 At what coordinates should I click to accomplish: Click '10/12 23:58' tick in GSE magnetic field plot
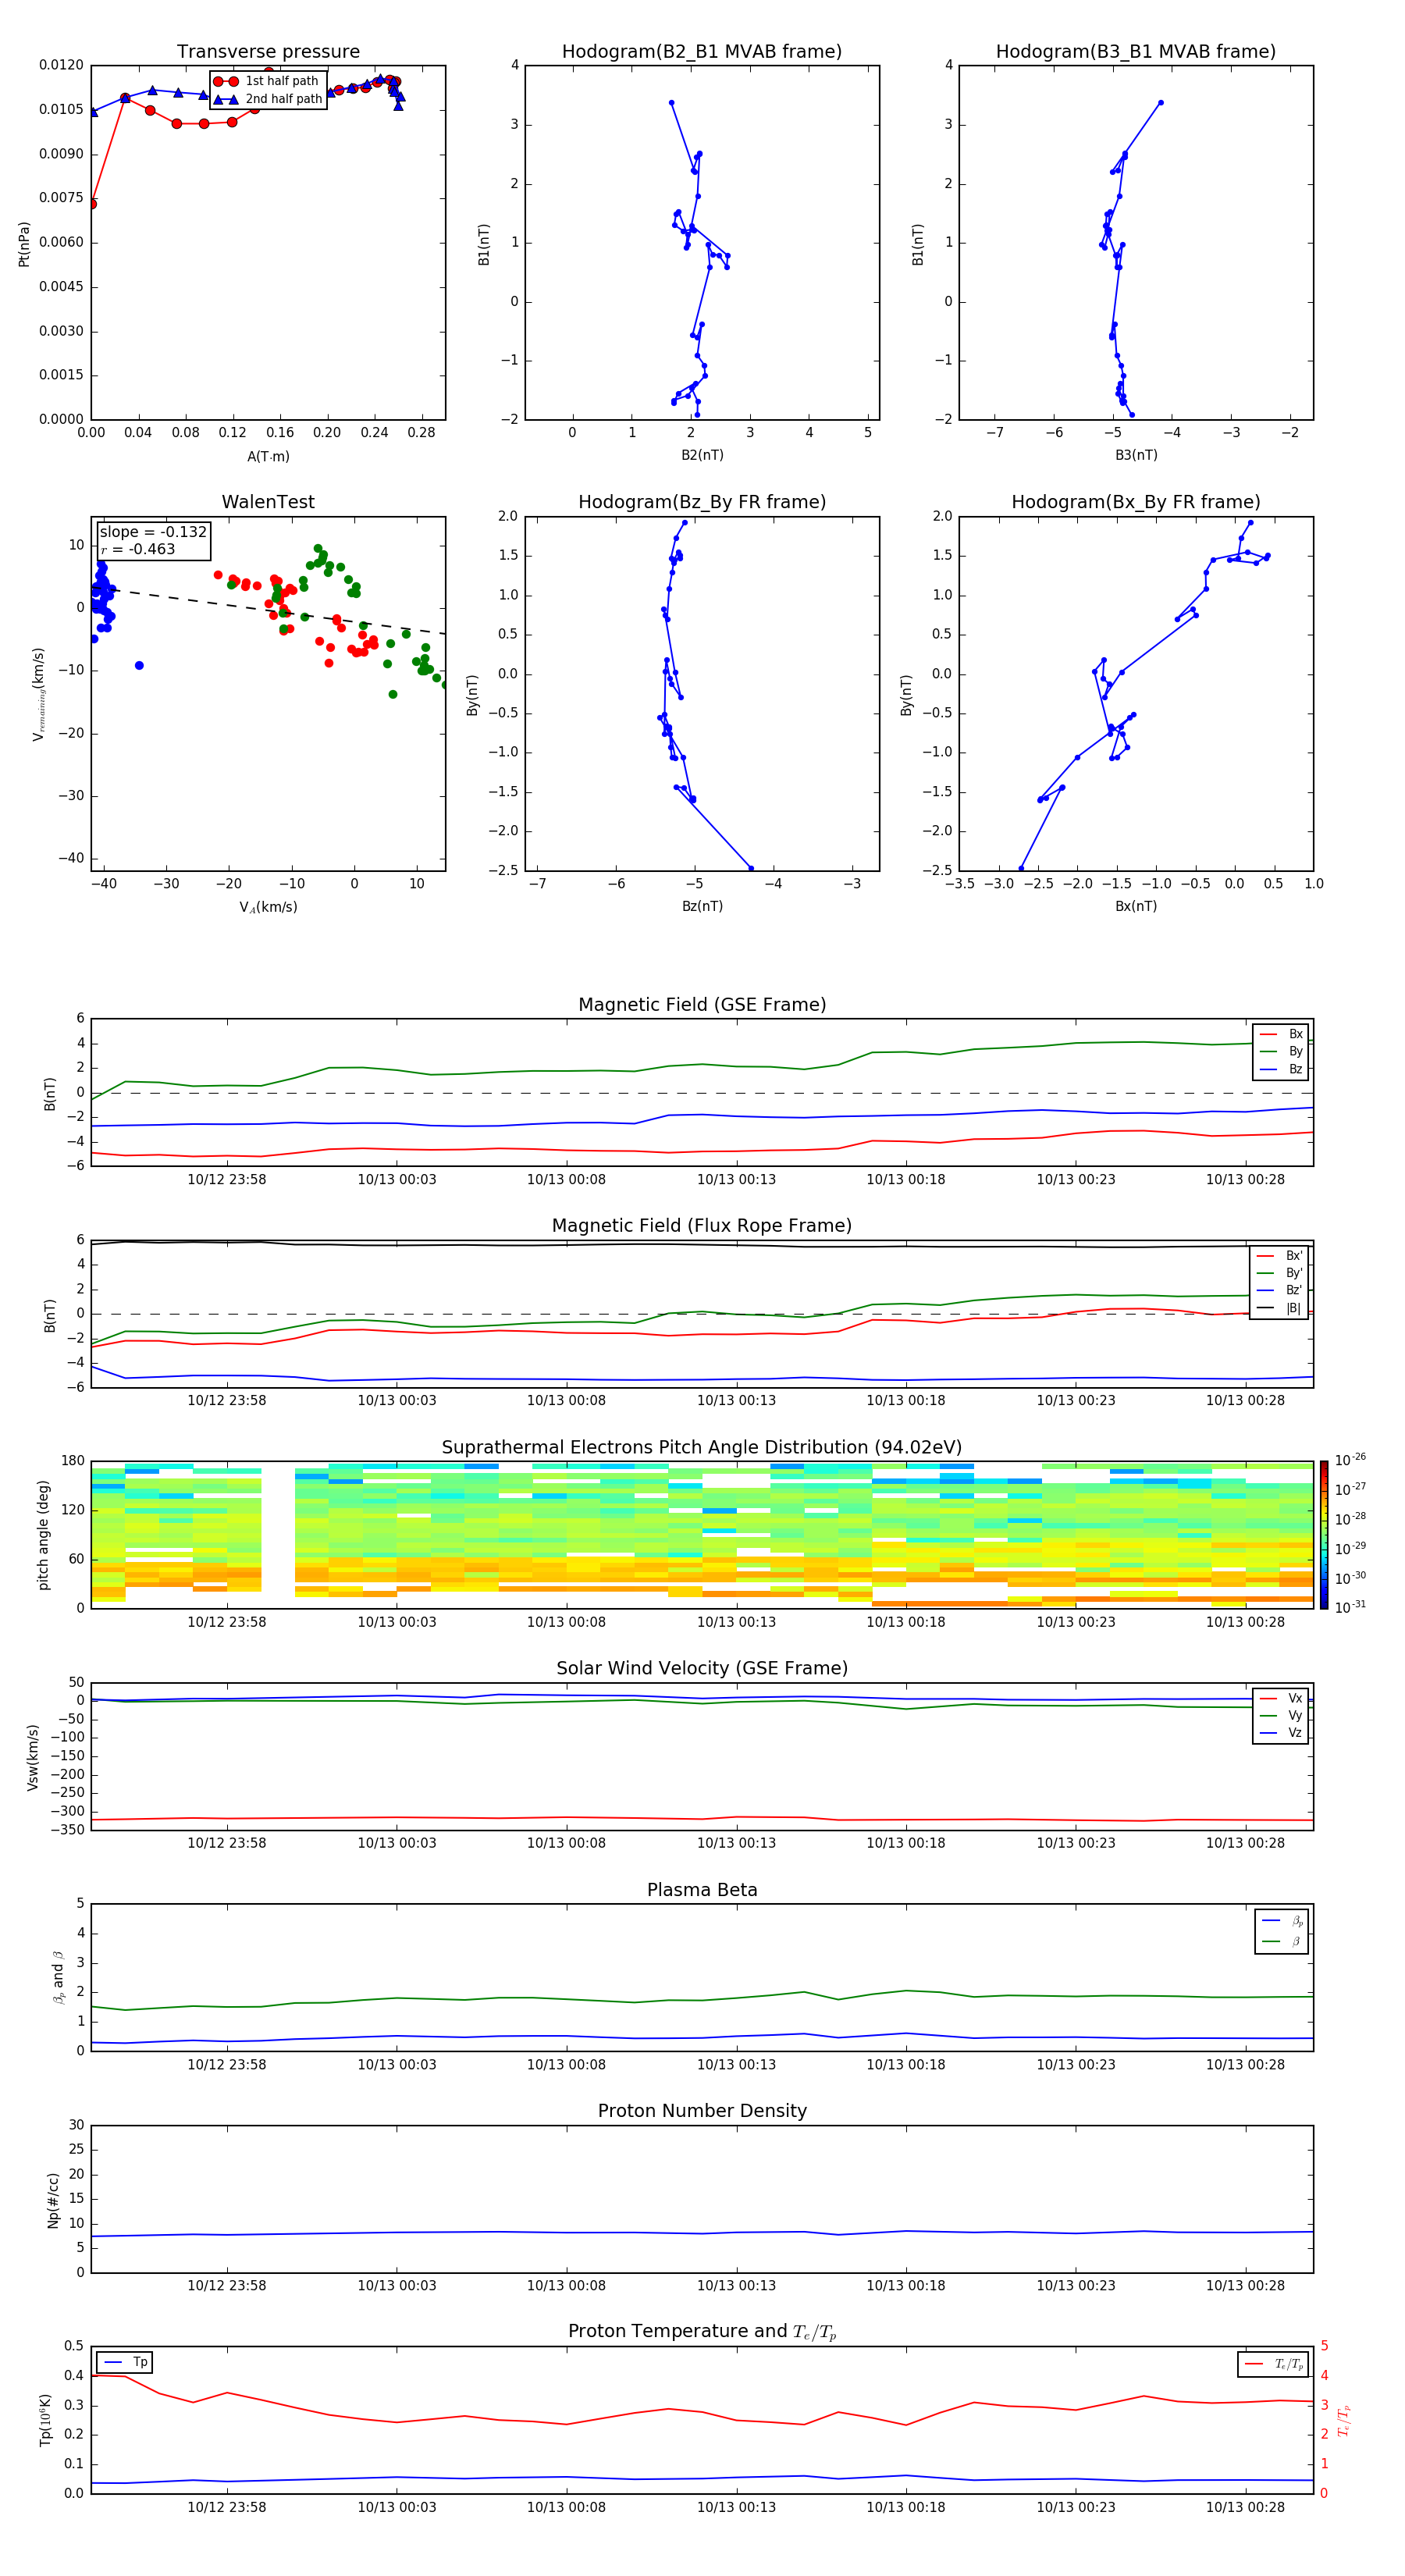(227, 1180)
